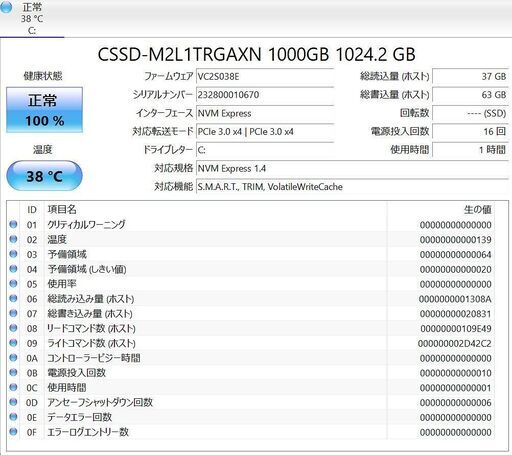
Task: Click the 健康状態 label
Action: tap(43, 76)
